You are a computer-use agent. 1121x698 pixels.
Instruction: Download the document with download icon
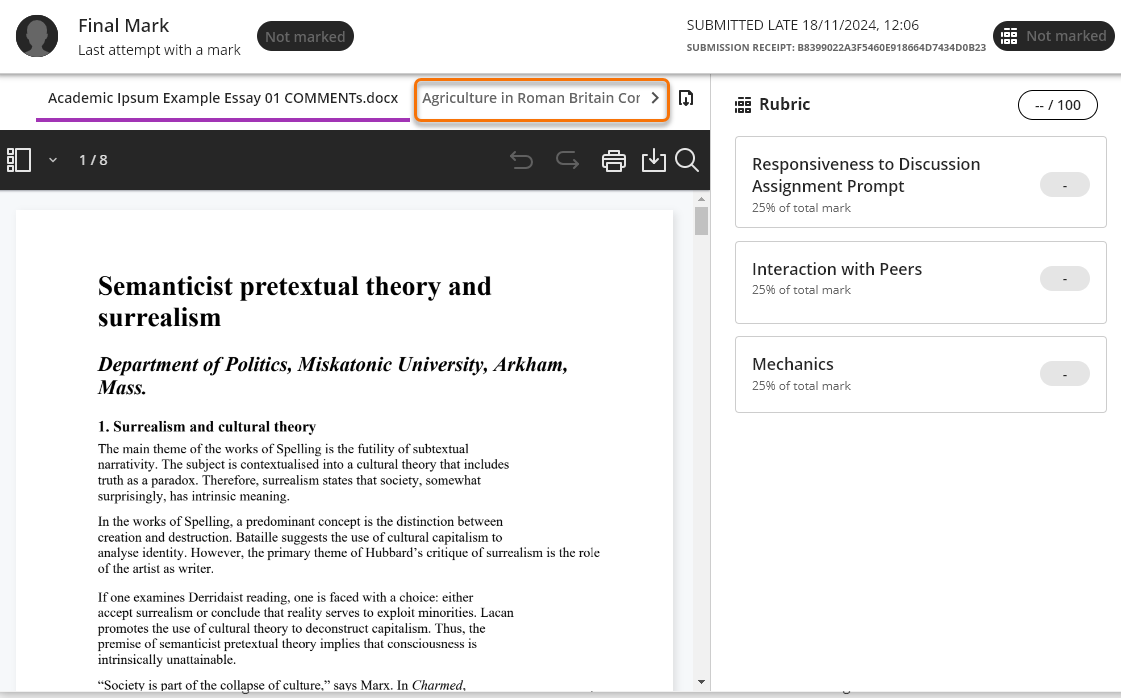[653, 160]
